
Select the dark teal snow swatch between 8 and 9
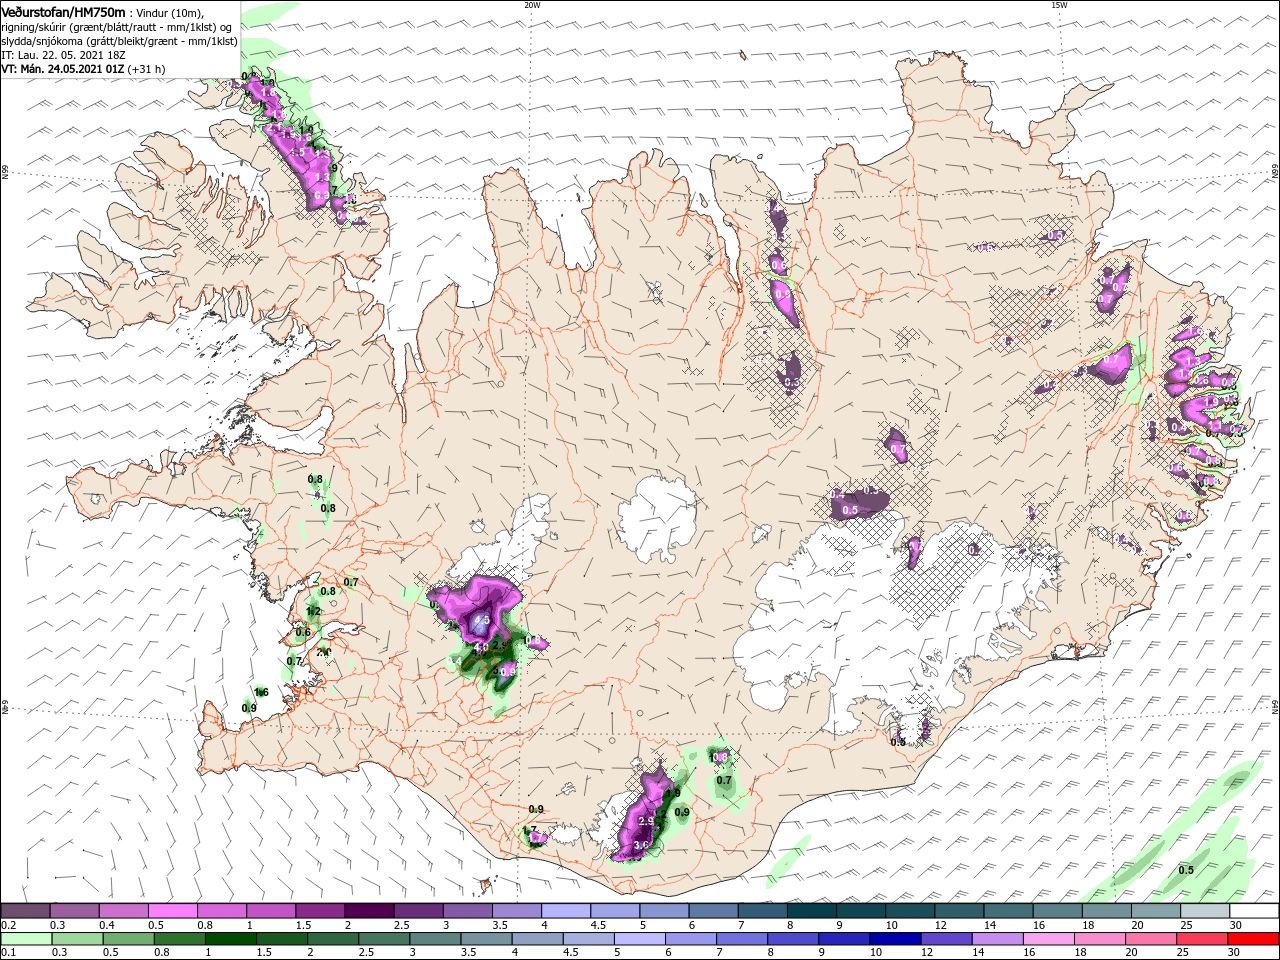click(x=810, y=911)
